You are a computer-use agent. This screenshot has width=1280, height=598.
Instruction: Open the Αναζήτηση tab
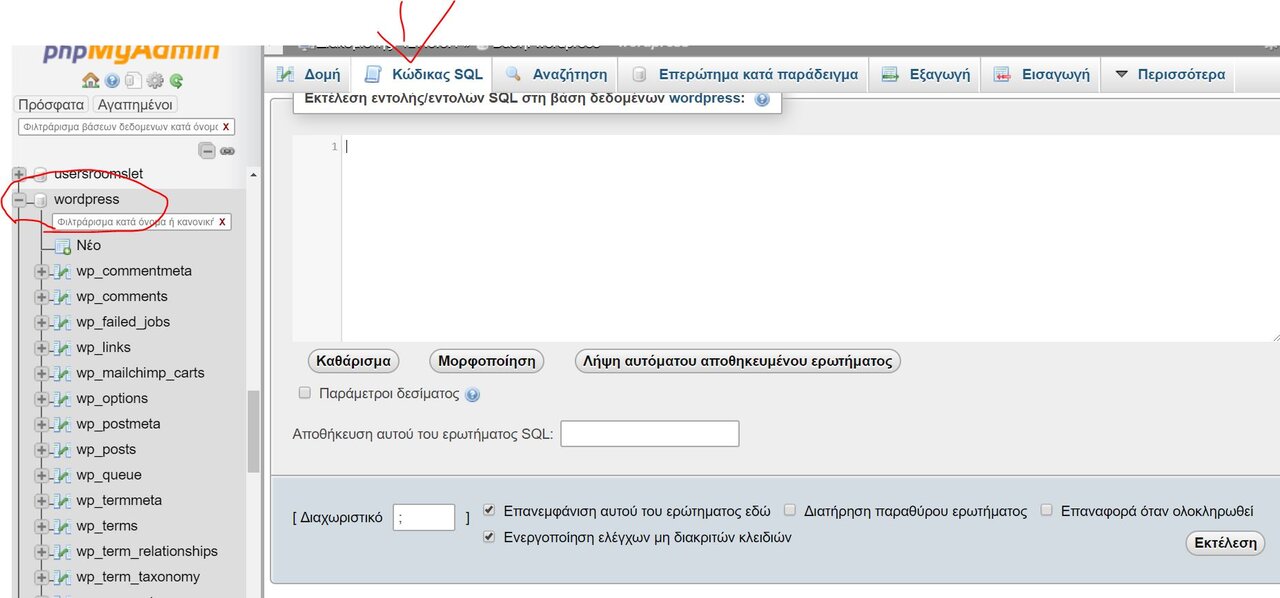point(556,74)
